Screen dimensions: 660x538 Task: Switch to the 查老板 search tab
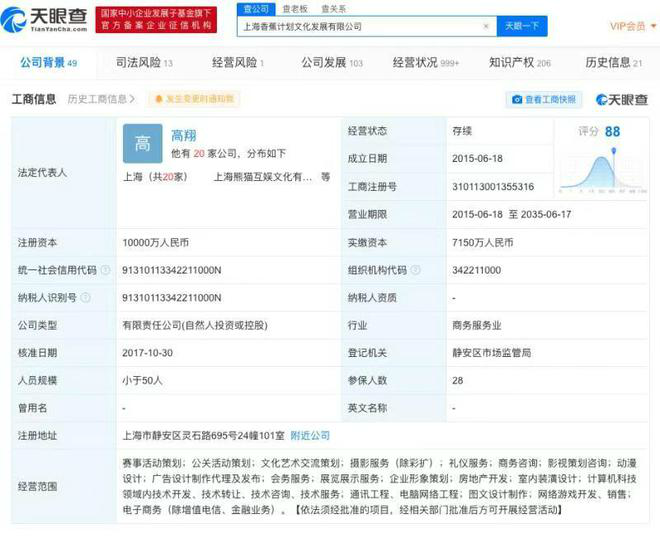tap(295, 9)
